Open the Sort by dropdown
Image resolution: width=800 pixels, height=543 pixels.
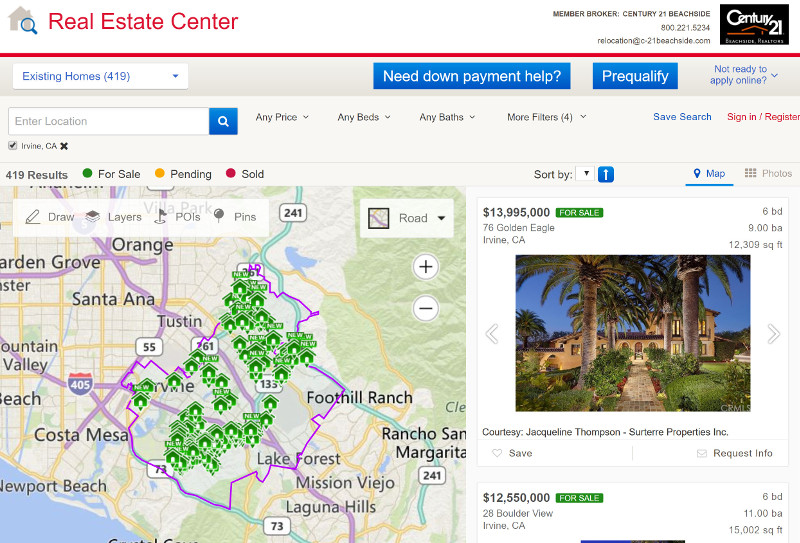tap(585, 174)
